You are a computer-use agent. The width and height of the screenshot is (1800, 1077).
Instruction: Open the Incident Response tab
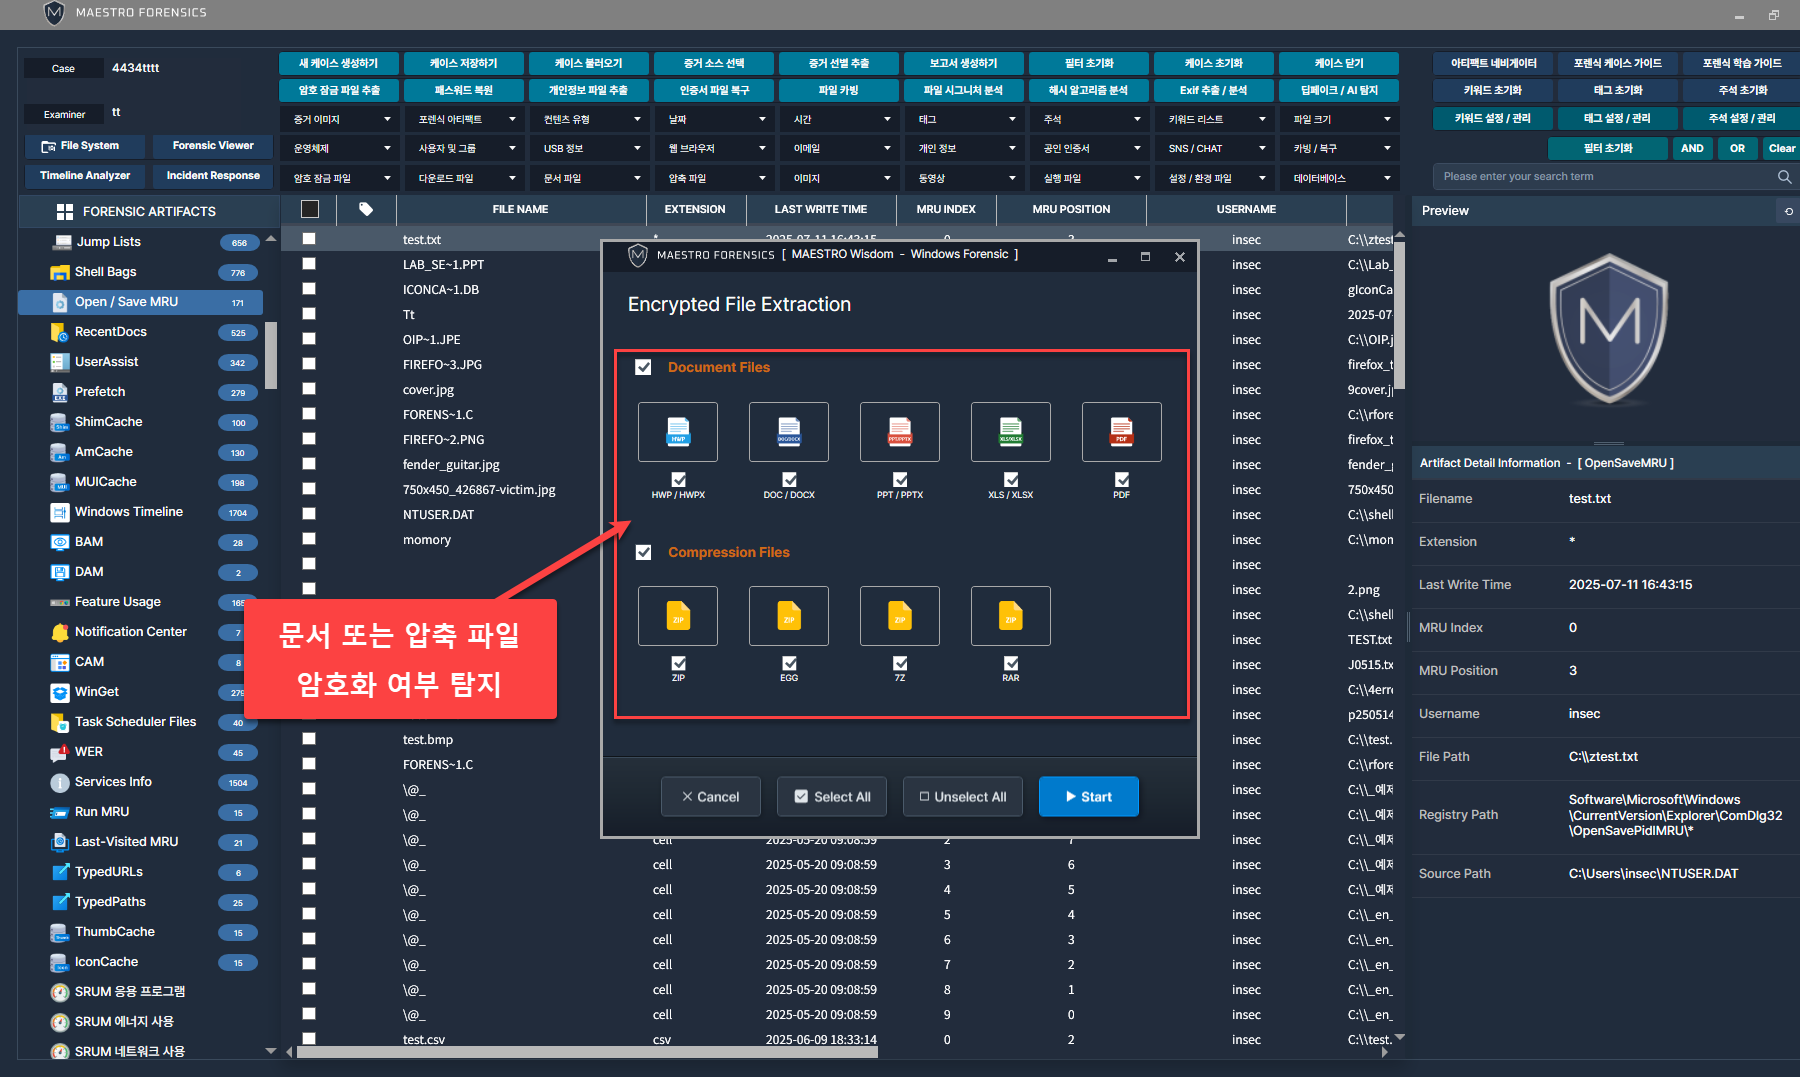213,176
